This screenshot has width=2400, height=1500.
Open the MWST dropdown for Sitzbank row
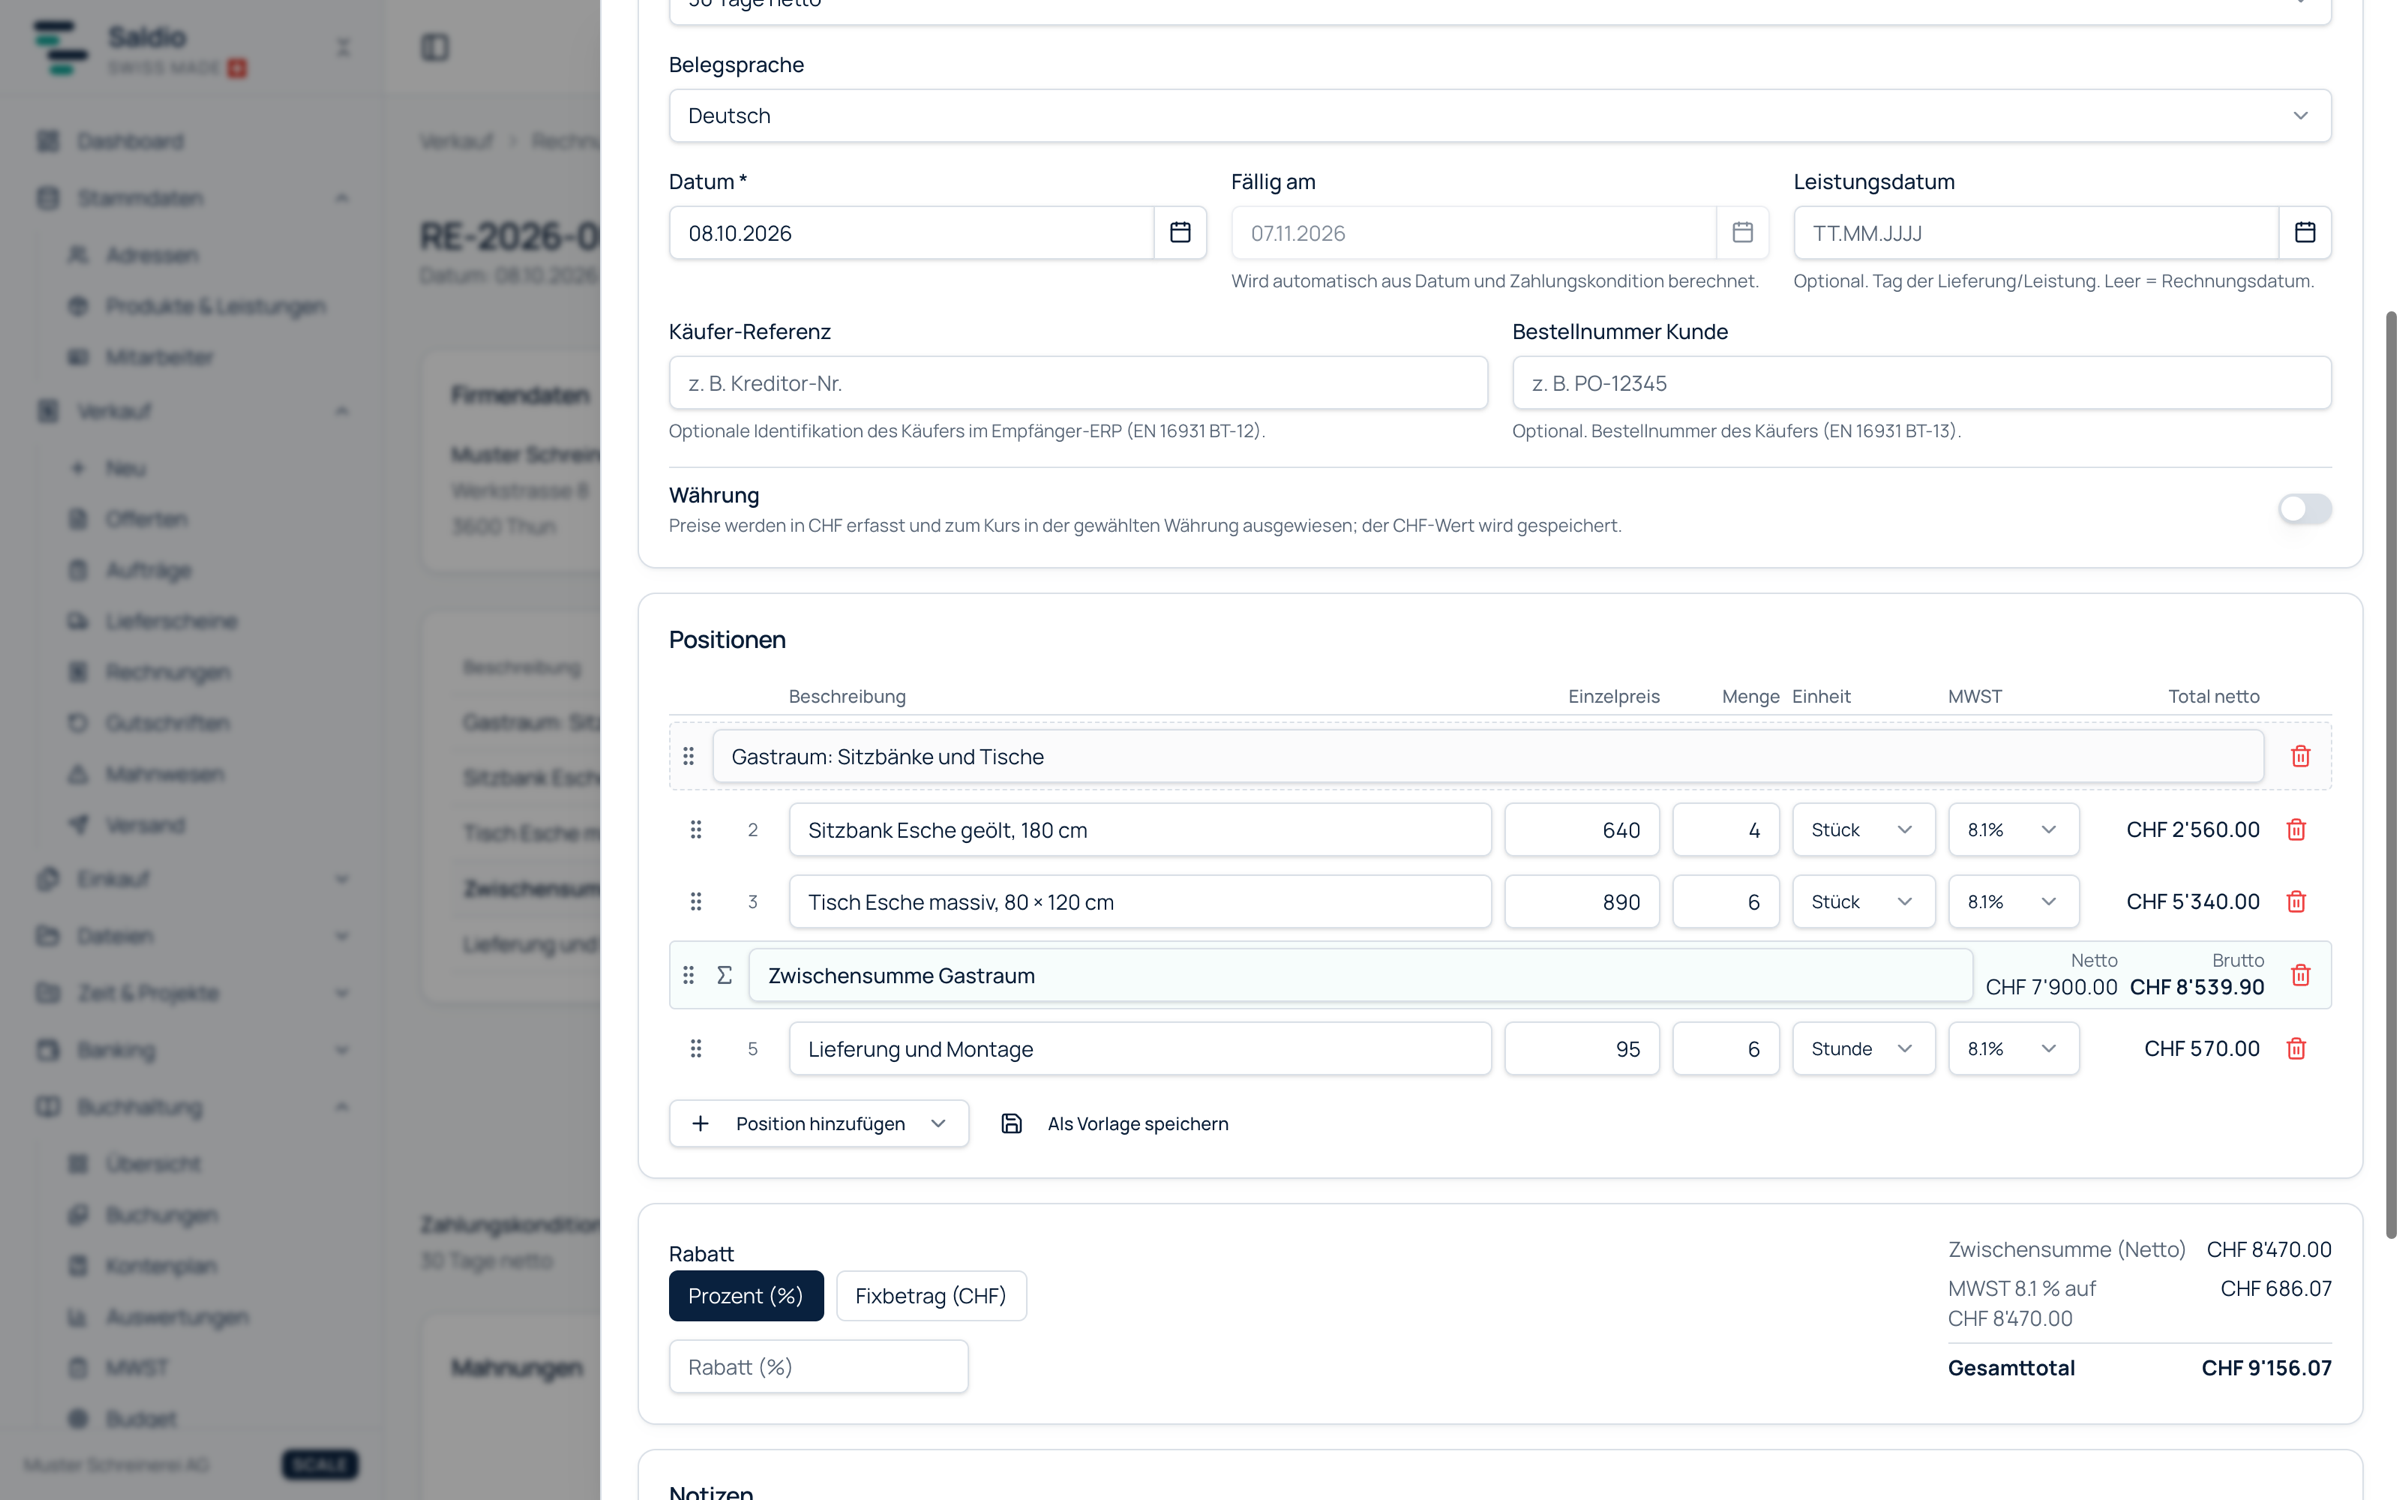(2013, 830)
